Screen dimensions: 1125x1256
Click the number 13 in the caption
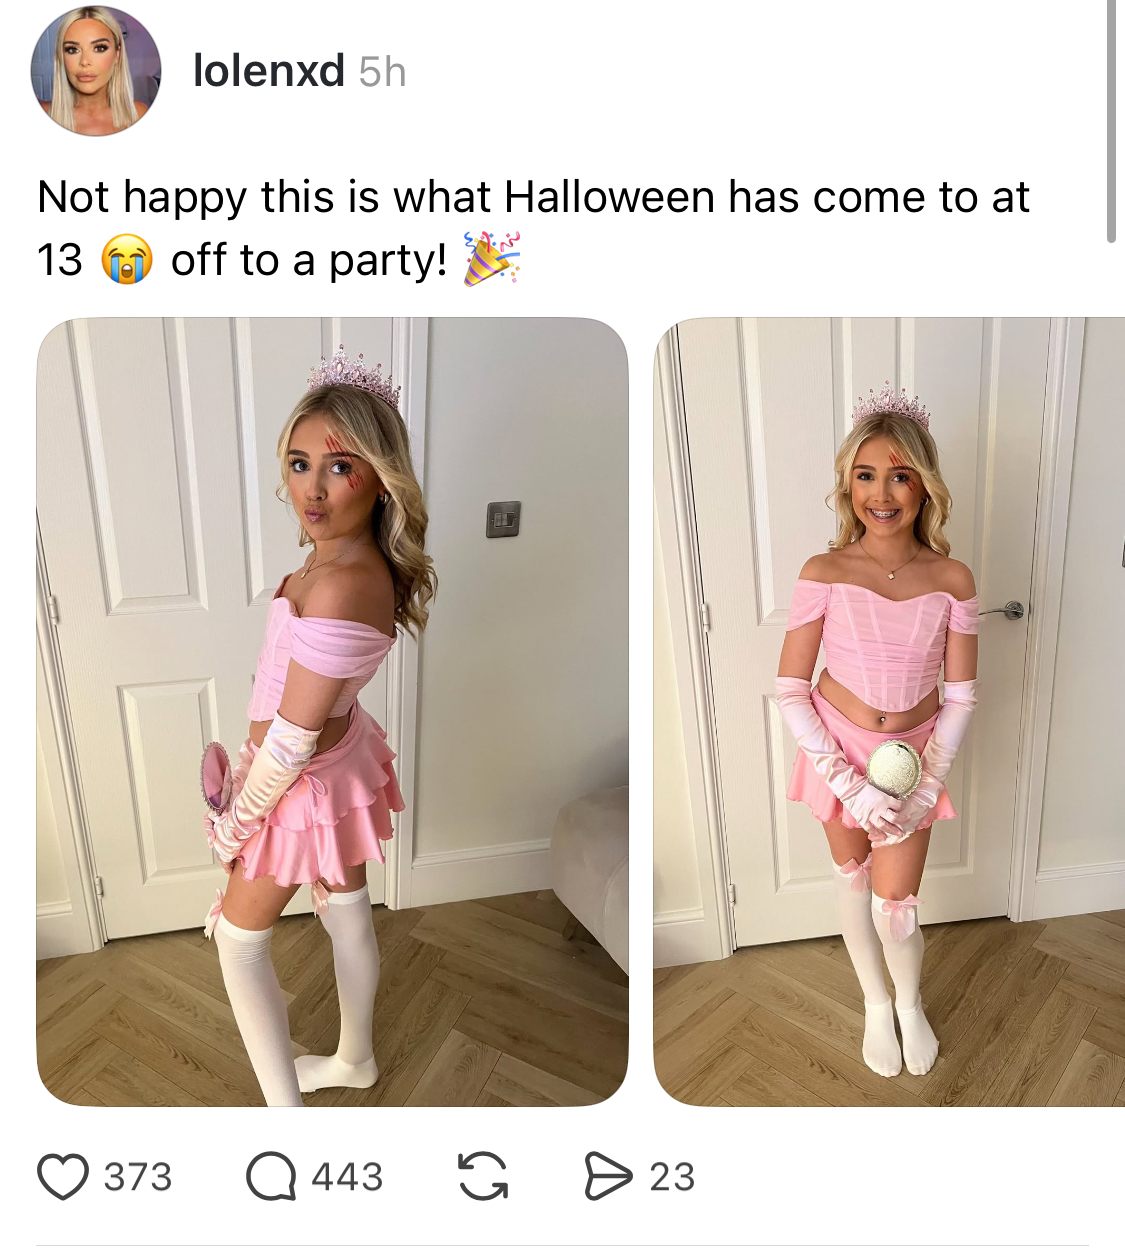click(x=60, y=260)
